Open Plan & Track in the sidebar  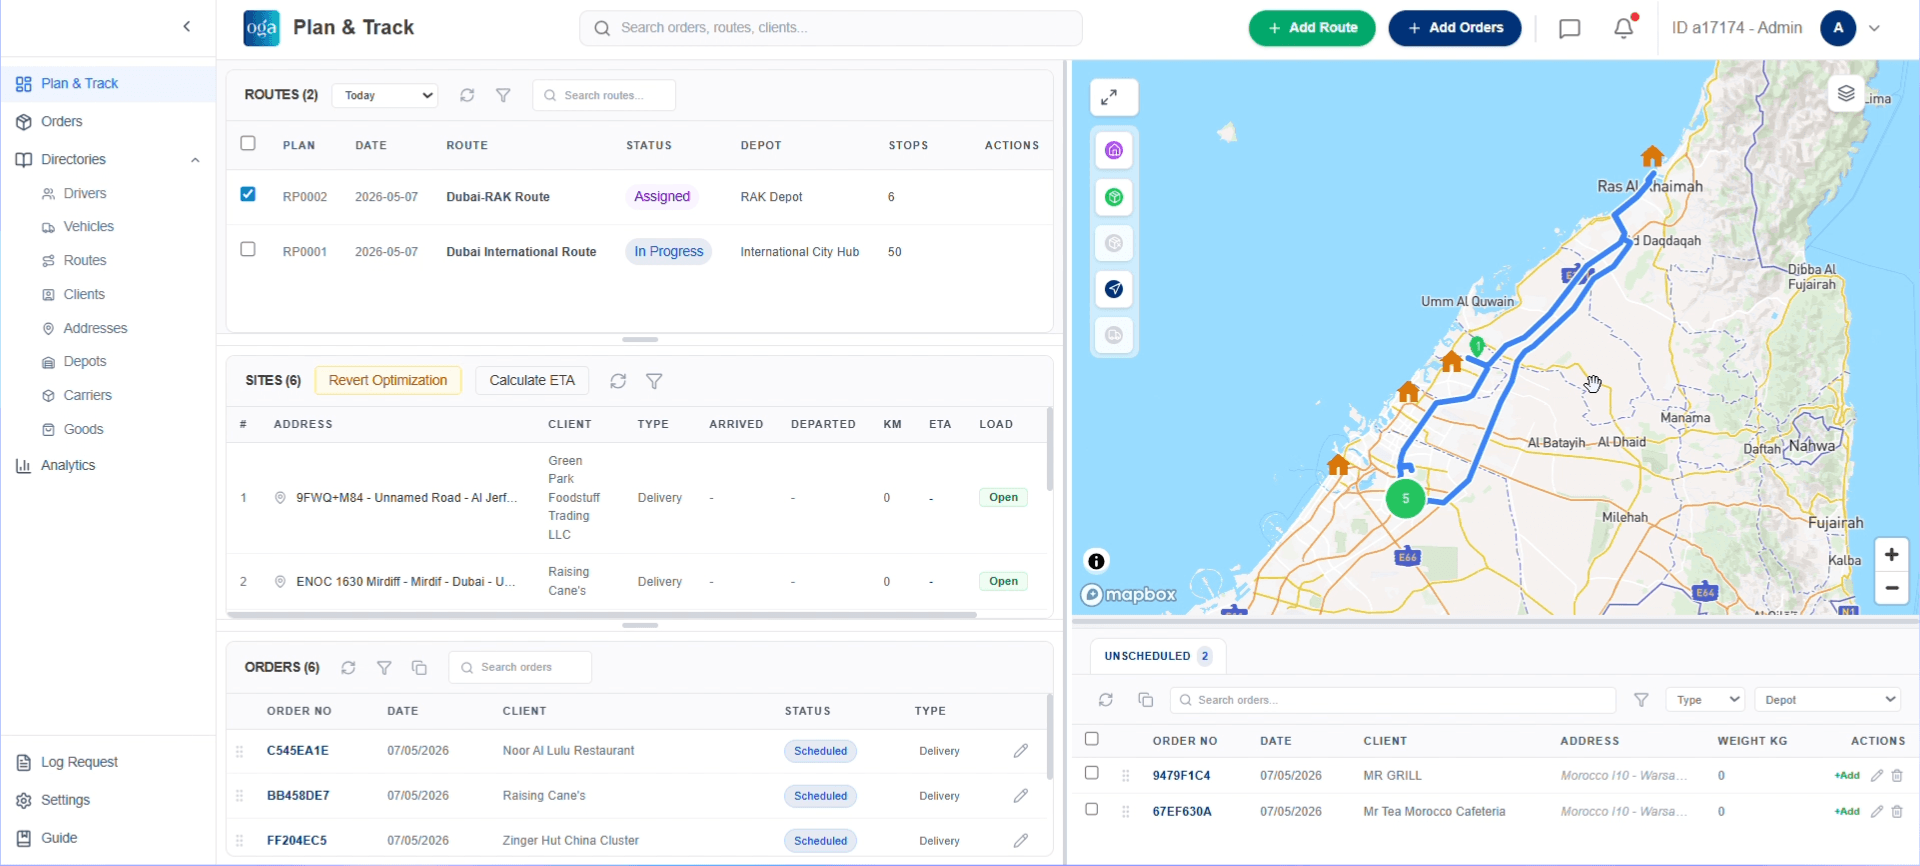click(x=108, y=84)
